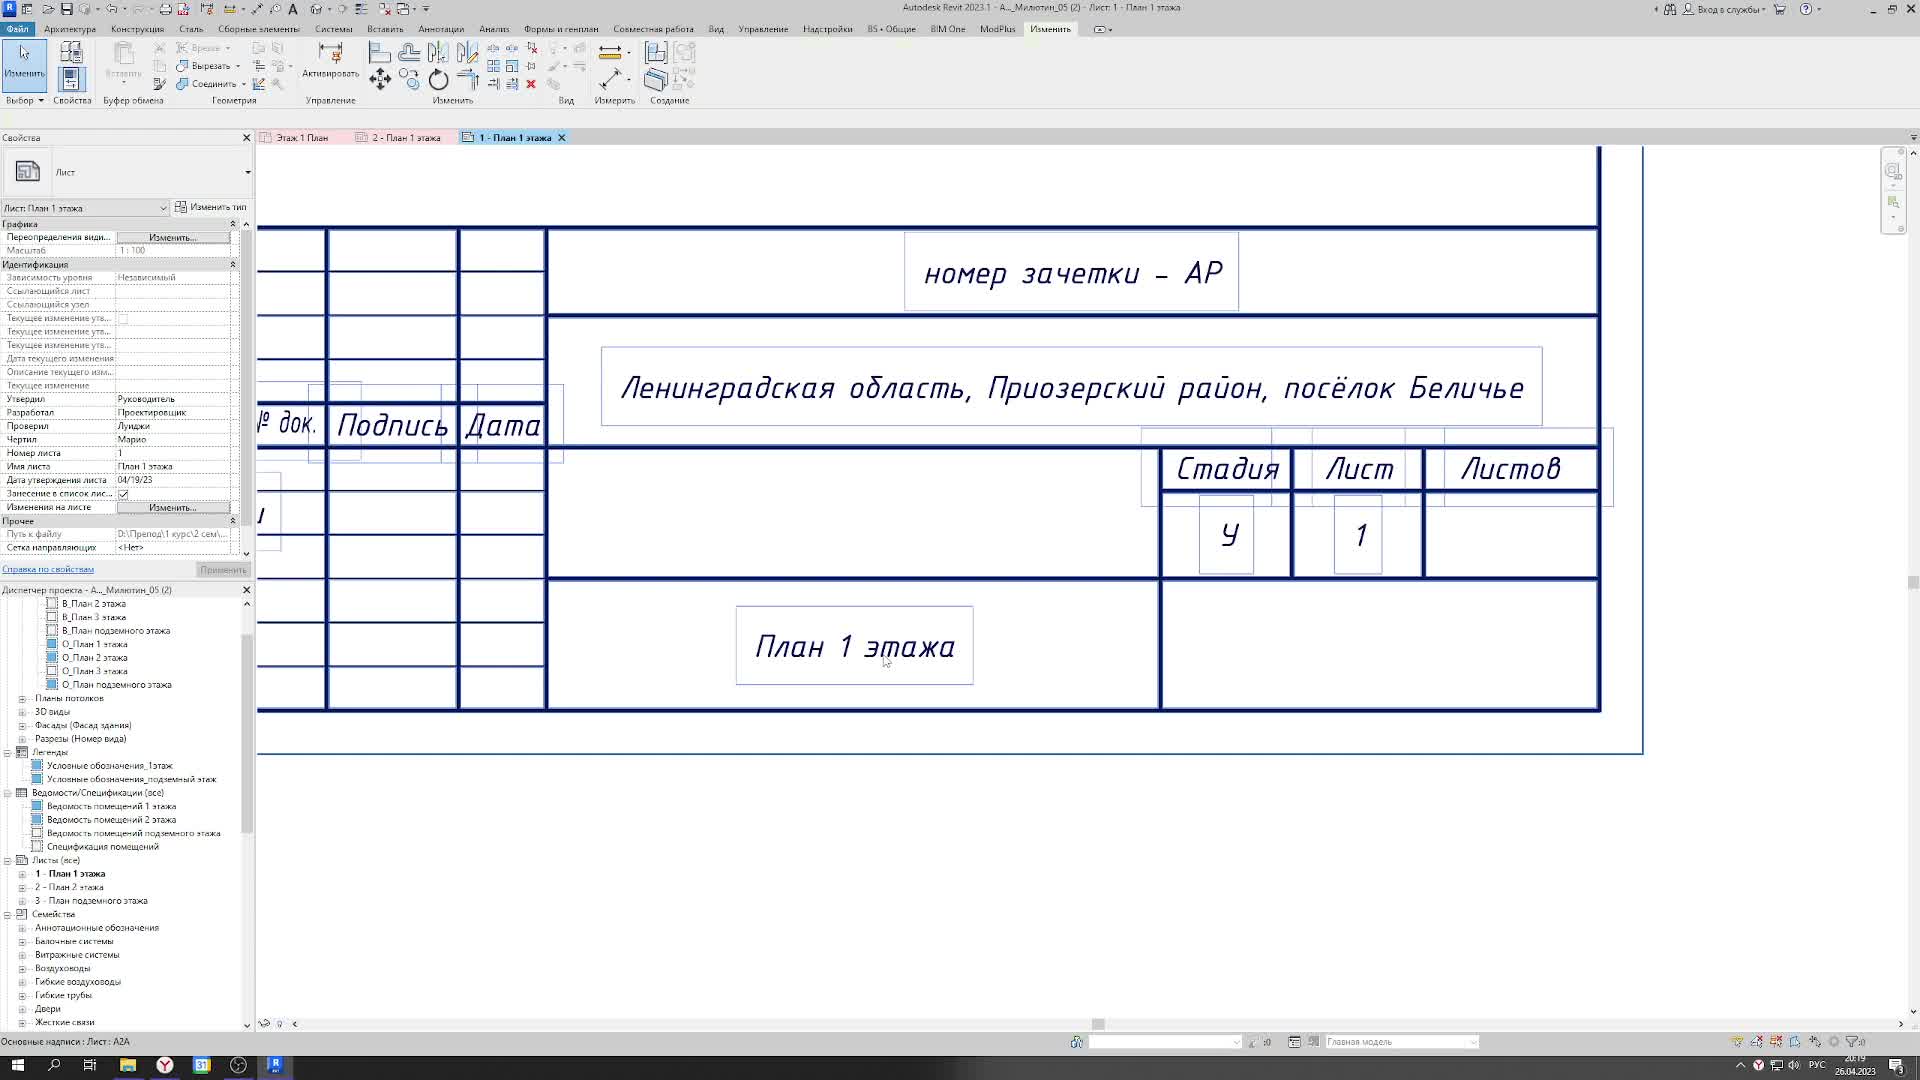Open the Файл menu
The height and width of the screenshot is (1080, 1920).
click(x=17, y=29)
